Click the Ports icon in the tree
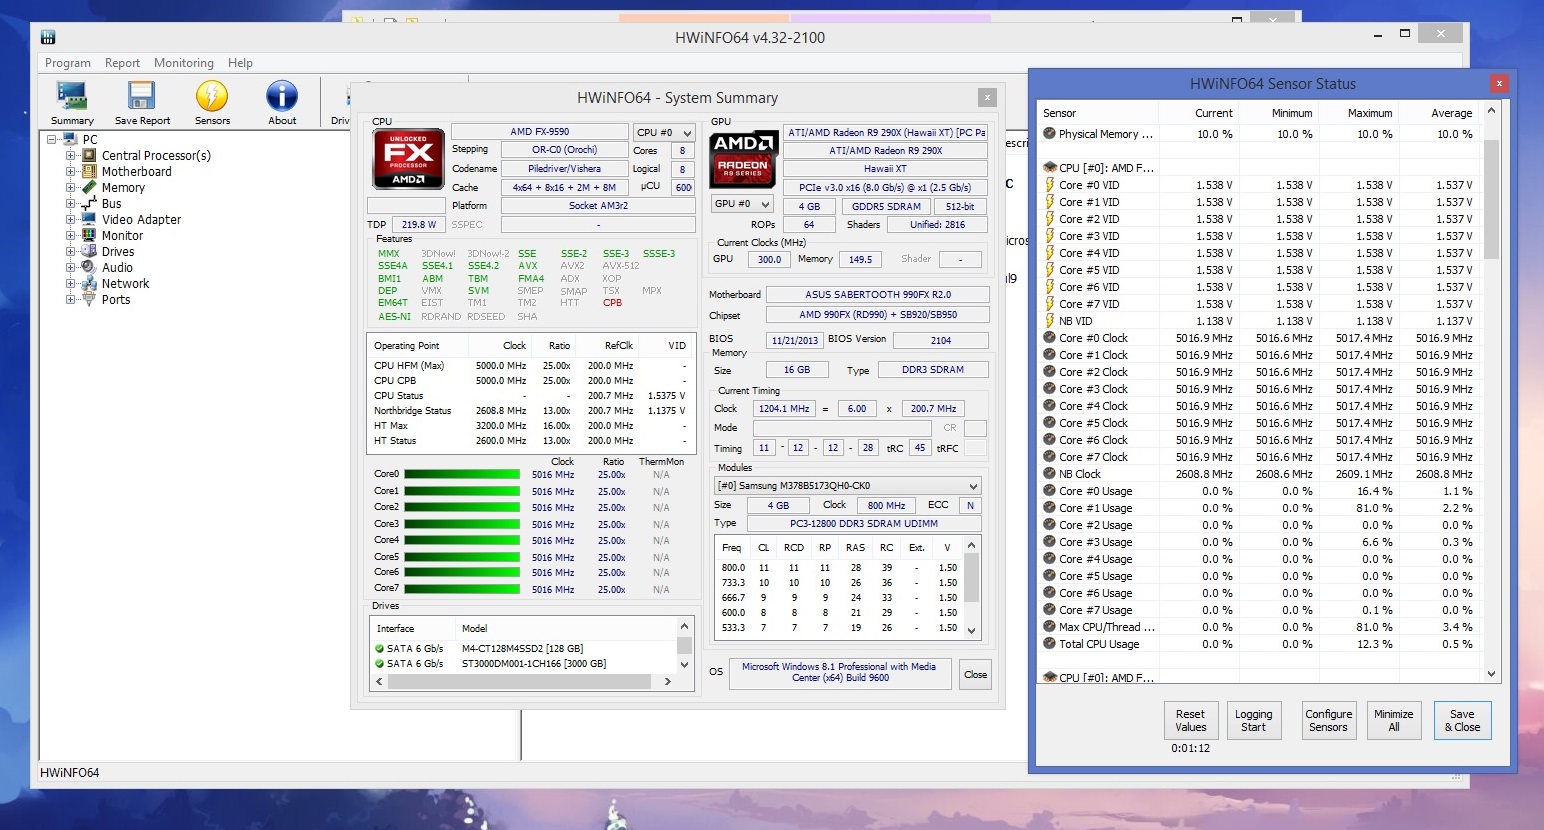This screenshot has width=1544, height=830. click(x=89, y=299)
